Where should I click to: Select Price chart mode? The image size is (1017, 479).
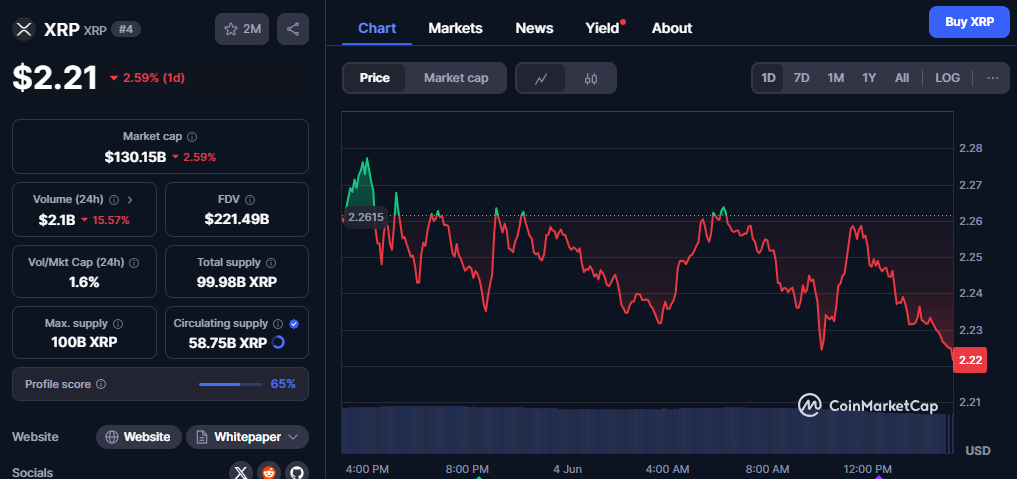[x=375, y=78]
